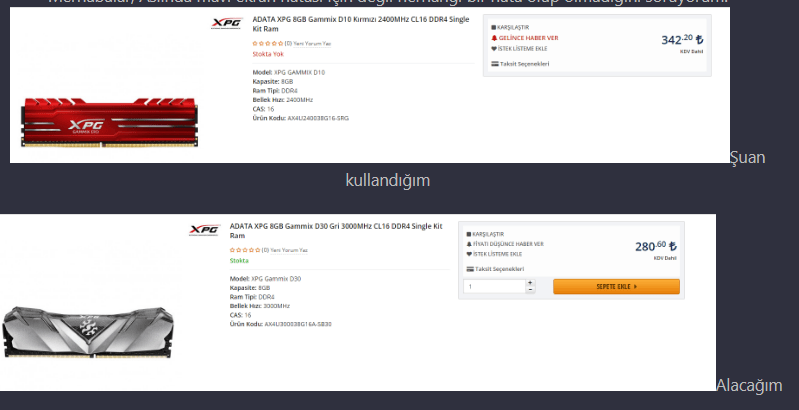Click Bellek Hızı: 3000MHz text

259,306
